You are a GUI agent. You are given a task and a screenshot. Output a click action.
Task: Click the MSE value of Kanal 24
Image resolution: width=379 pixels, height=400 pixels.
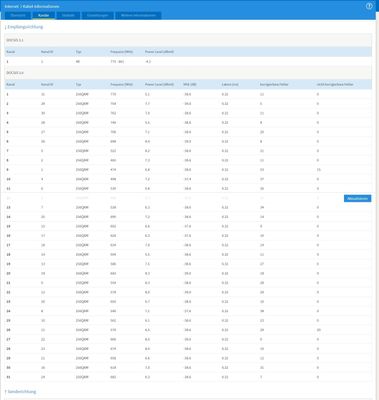tap(188, 311)
